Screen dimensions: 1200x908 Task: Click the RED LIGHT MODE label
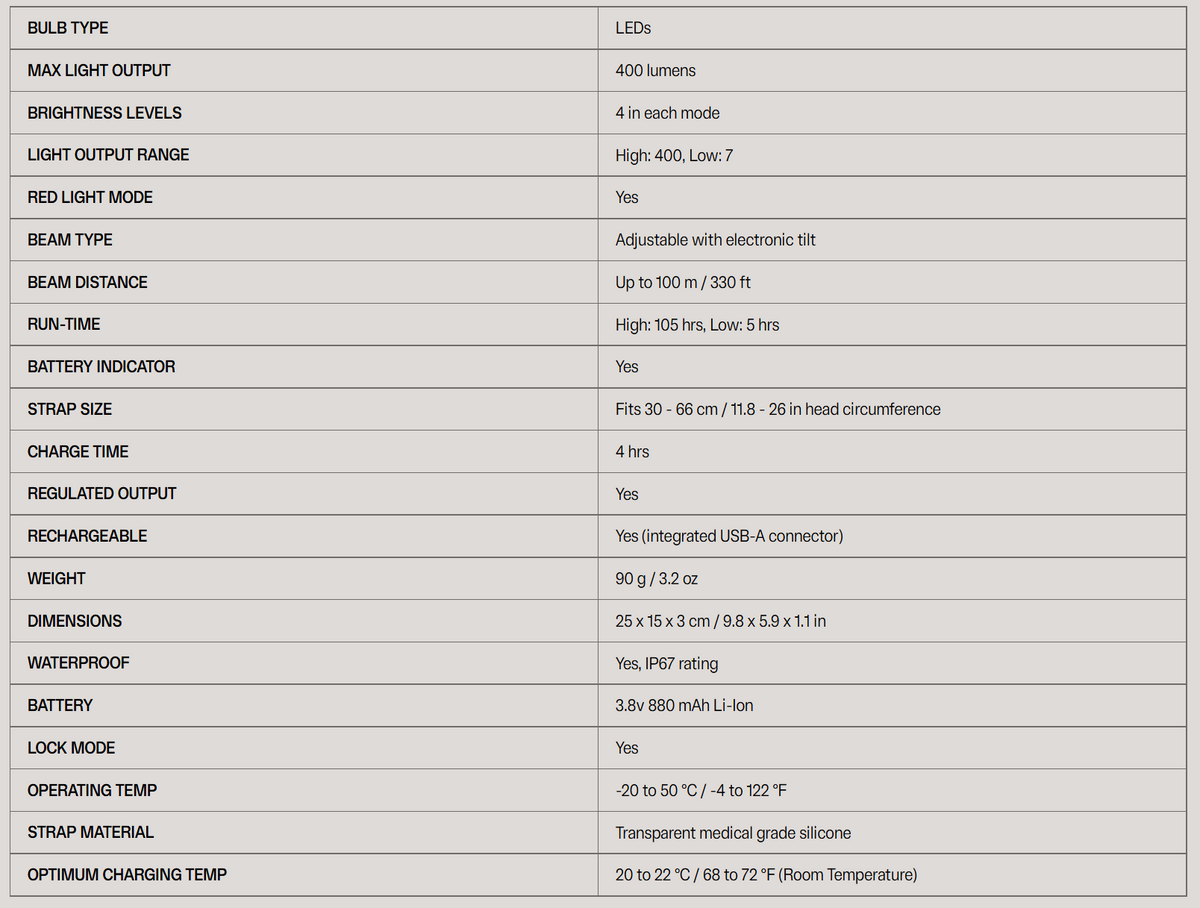click(x=90, y=197)
